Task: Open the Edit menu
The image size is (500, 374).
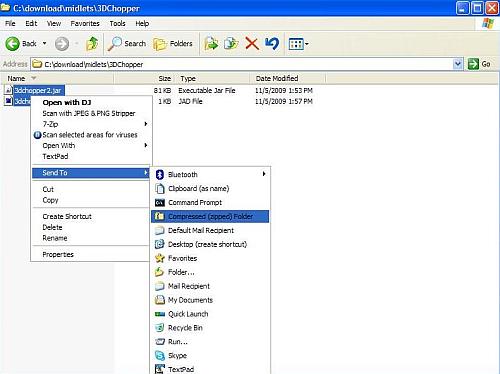Action: (x=31, y=24)
